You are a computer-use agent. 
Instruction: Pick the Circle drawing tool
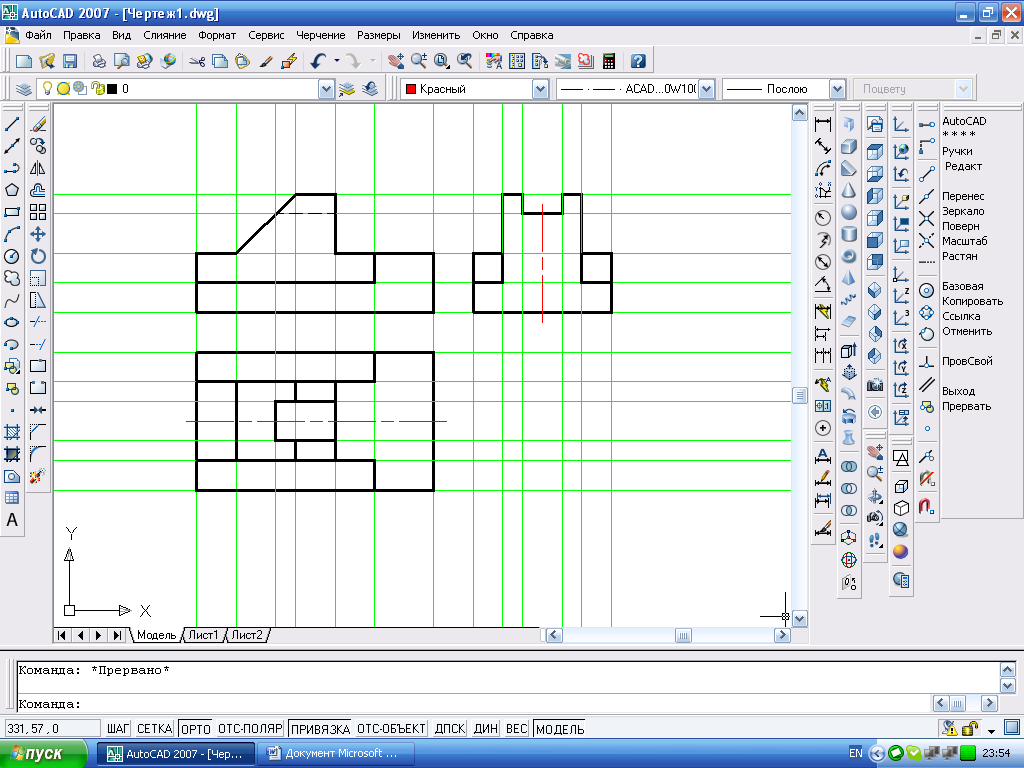[x=13, y=256]
